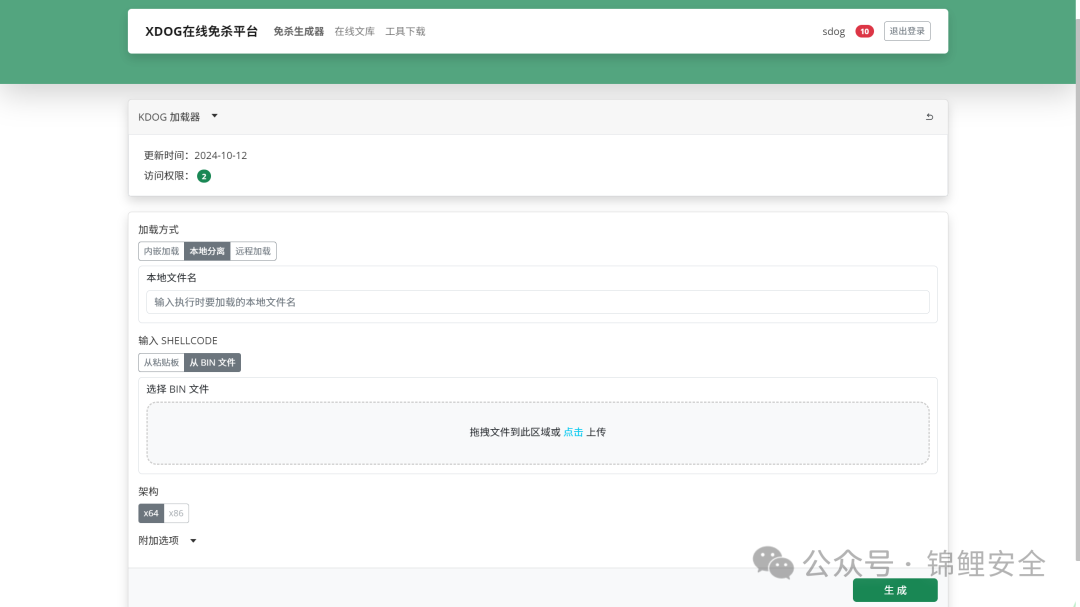
Task: Focus the 本地文件名 input field
Action: 538,302
